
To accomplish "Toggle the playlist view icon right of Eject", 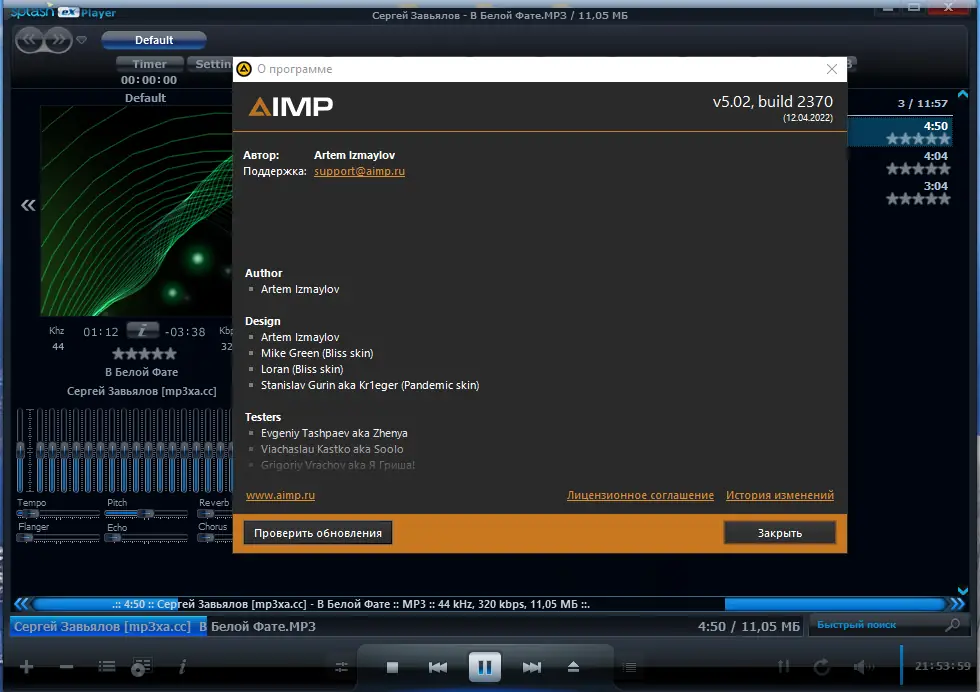I will pyautogui.click(x=630, y=668).
